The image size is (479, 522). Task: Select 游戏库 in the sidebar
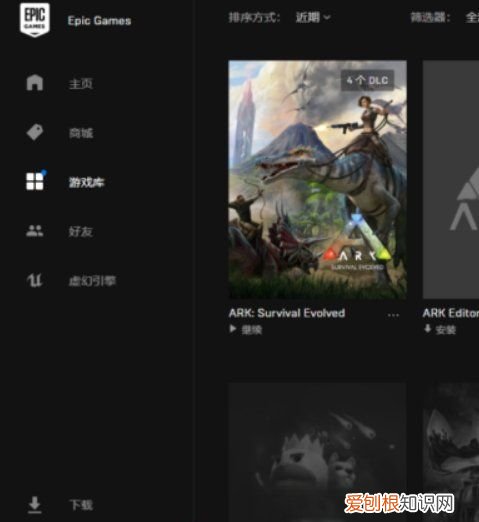(86, 182)
